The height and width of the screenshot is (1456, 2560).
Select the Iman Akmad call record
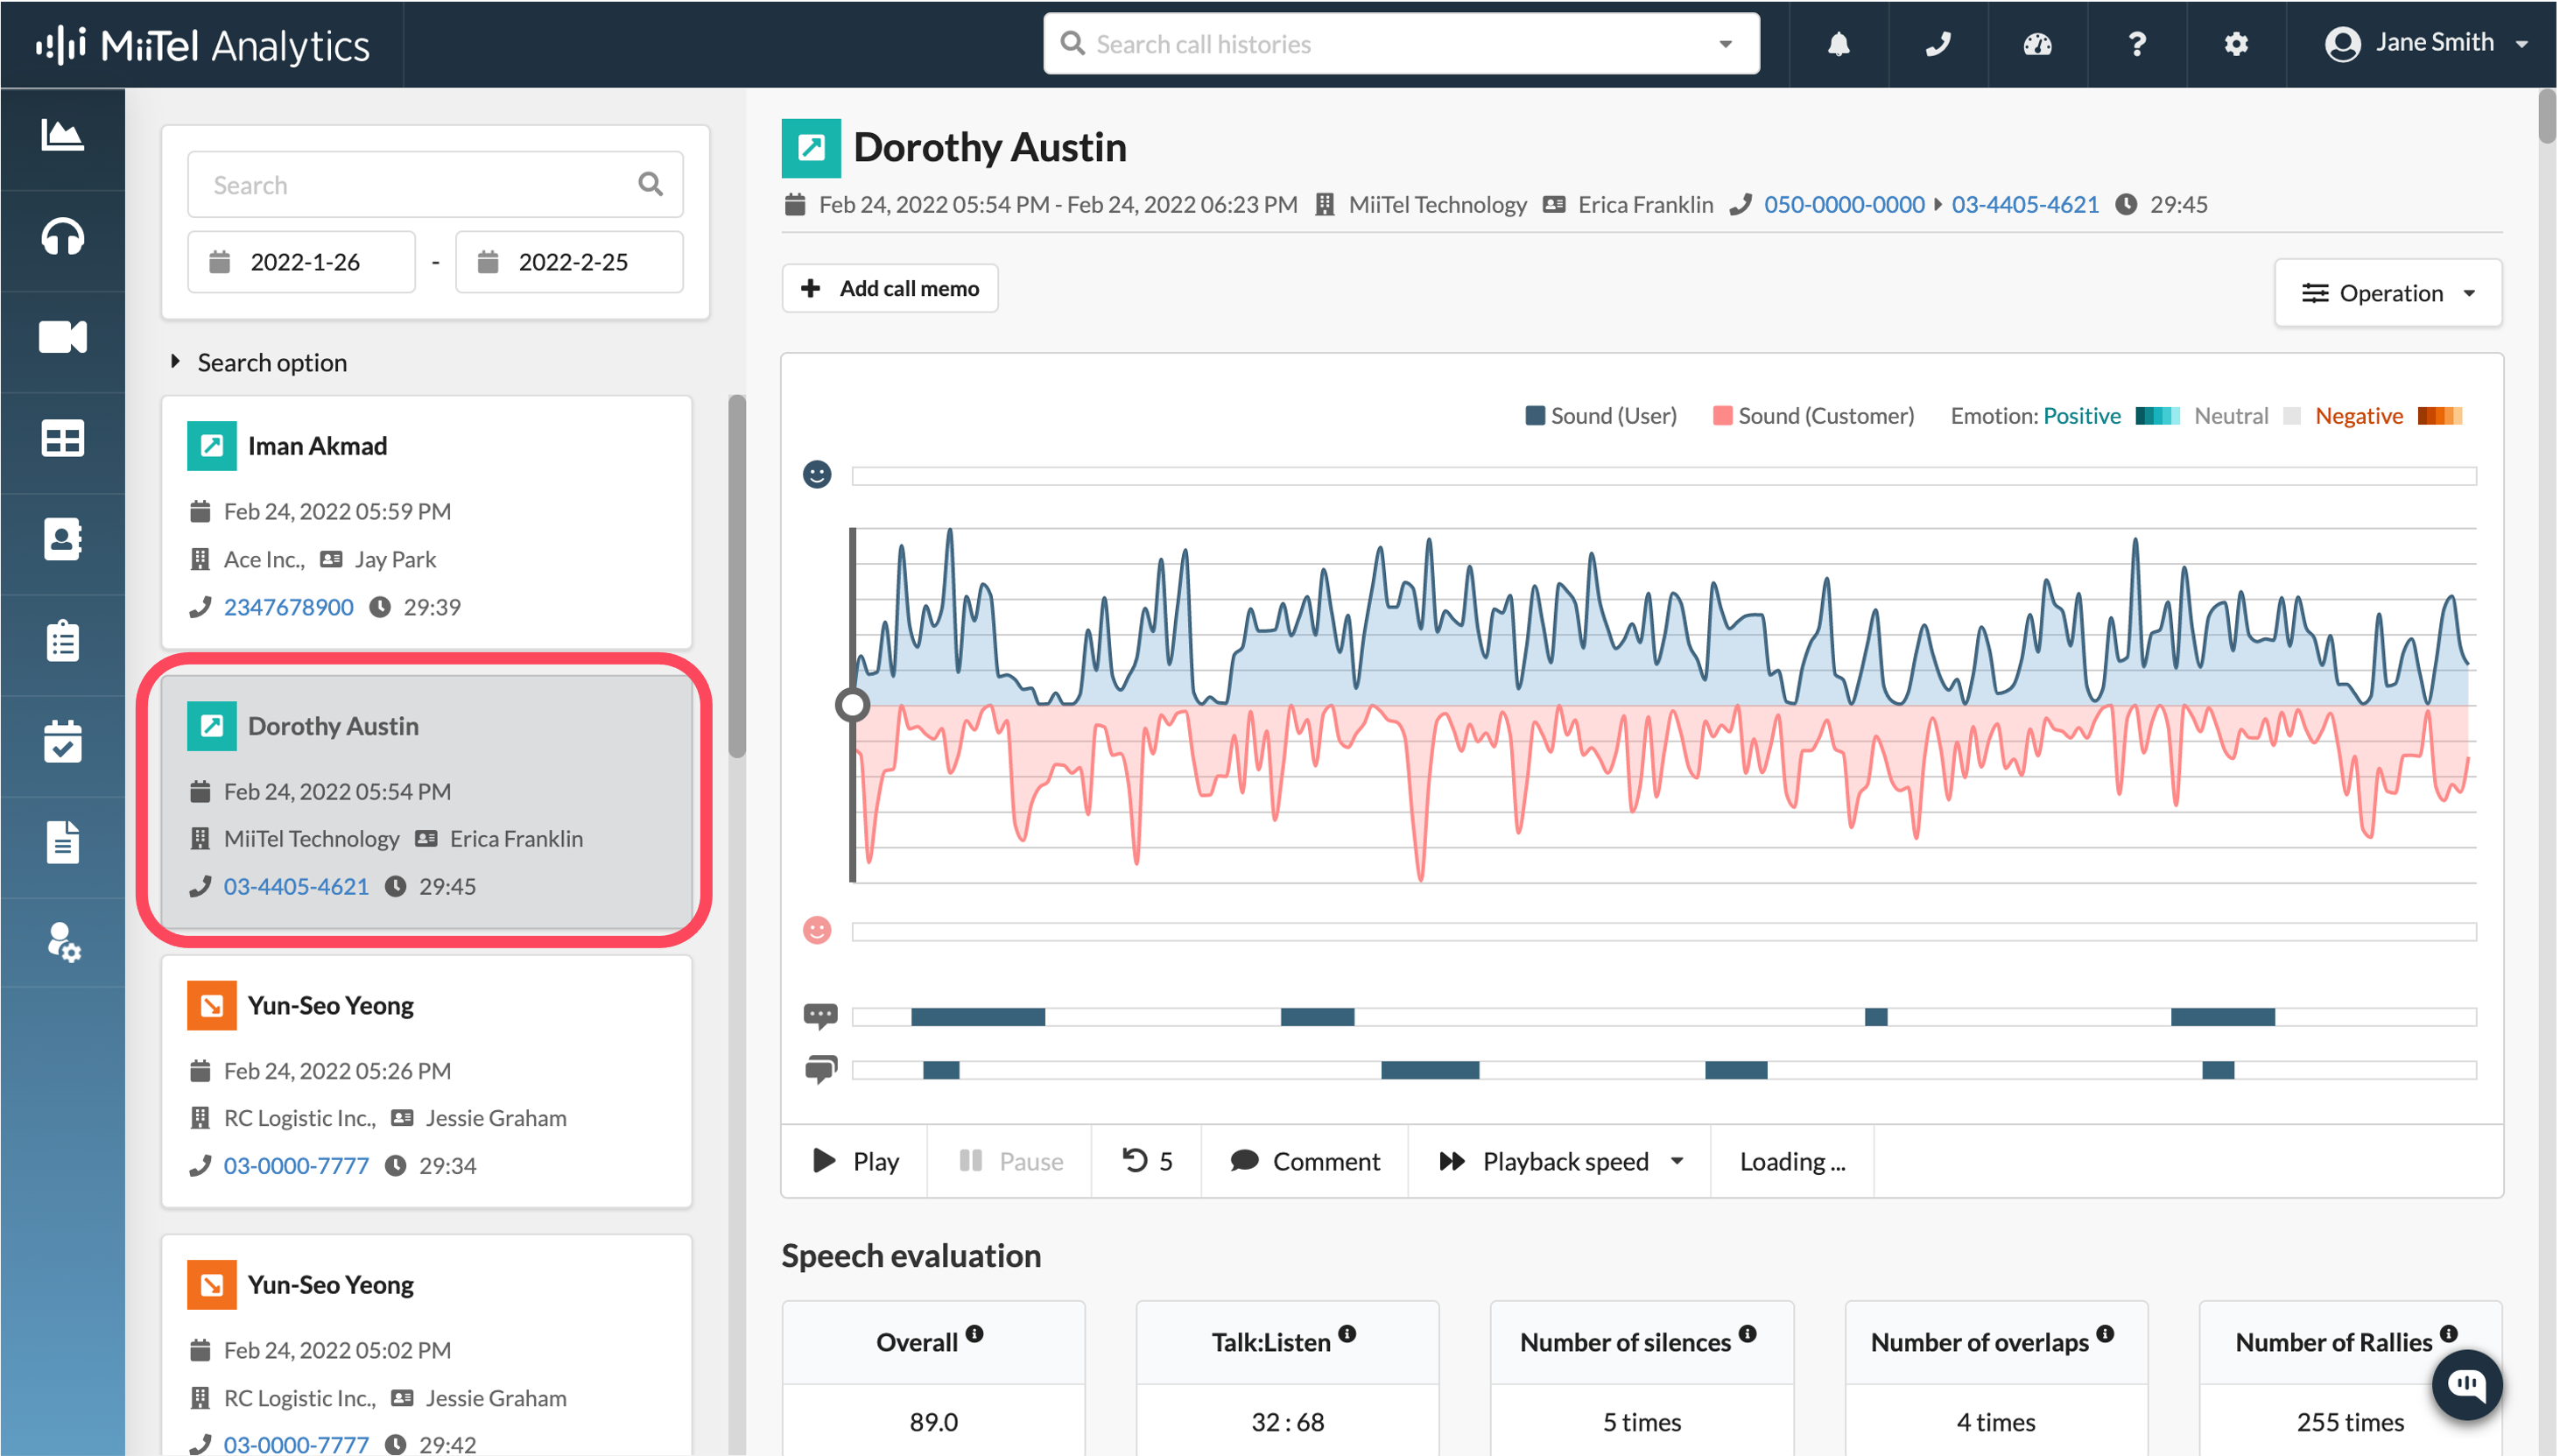click(426, 522)
